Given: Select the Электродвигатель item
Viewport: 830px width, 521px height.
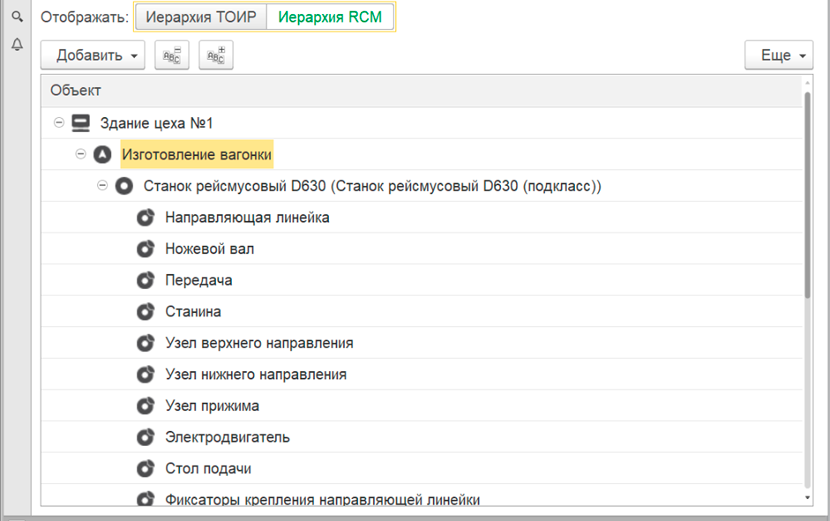Looking at the screenshot, I should (x=422, y=437).
